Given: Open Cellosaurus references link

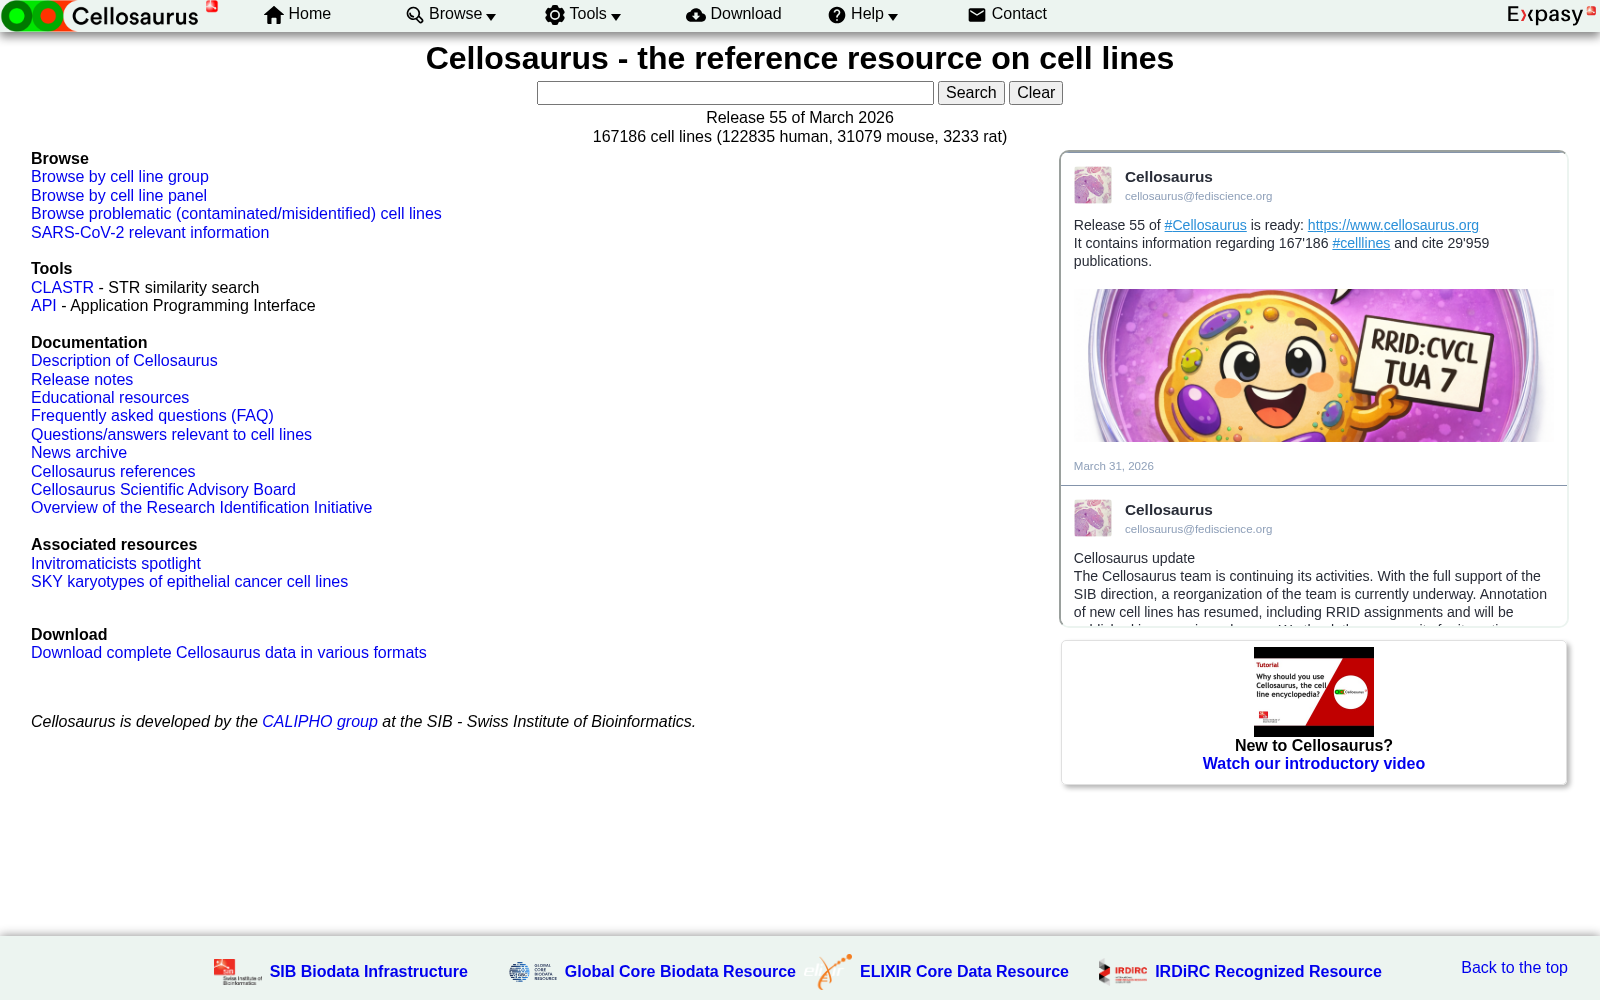Looking at the screenshot, I should point(113,472).
